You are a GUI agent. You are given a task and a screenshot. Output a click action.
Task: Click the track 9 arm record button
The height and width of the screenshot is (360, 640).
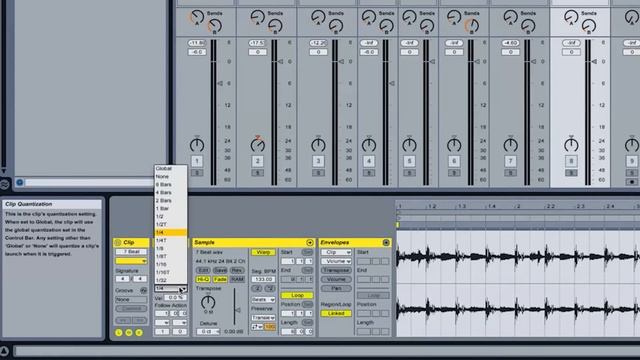point(632,182)
